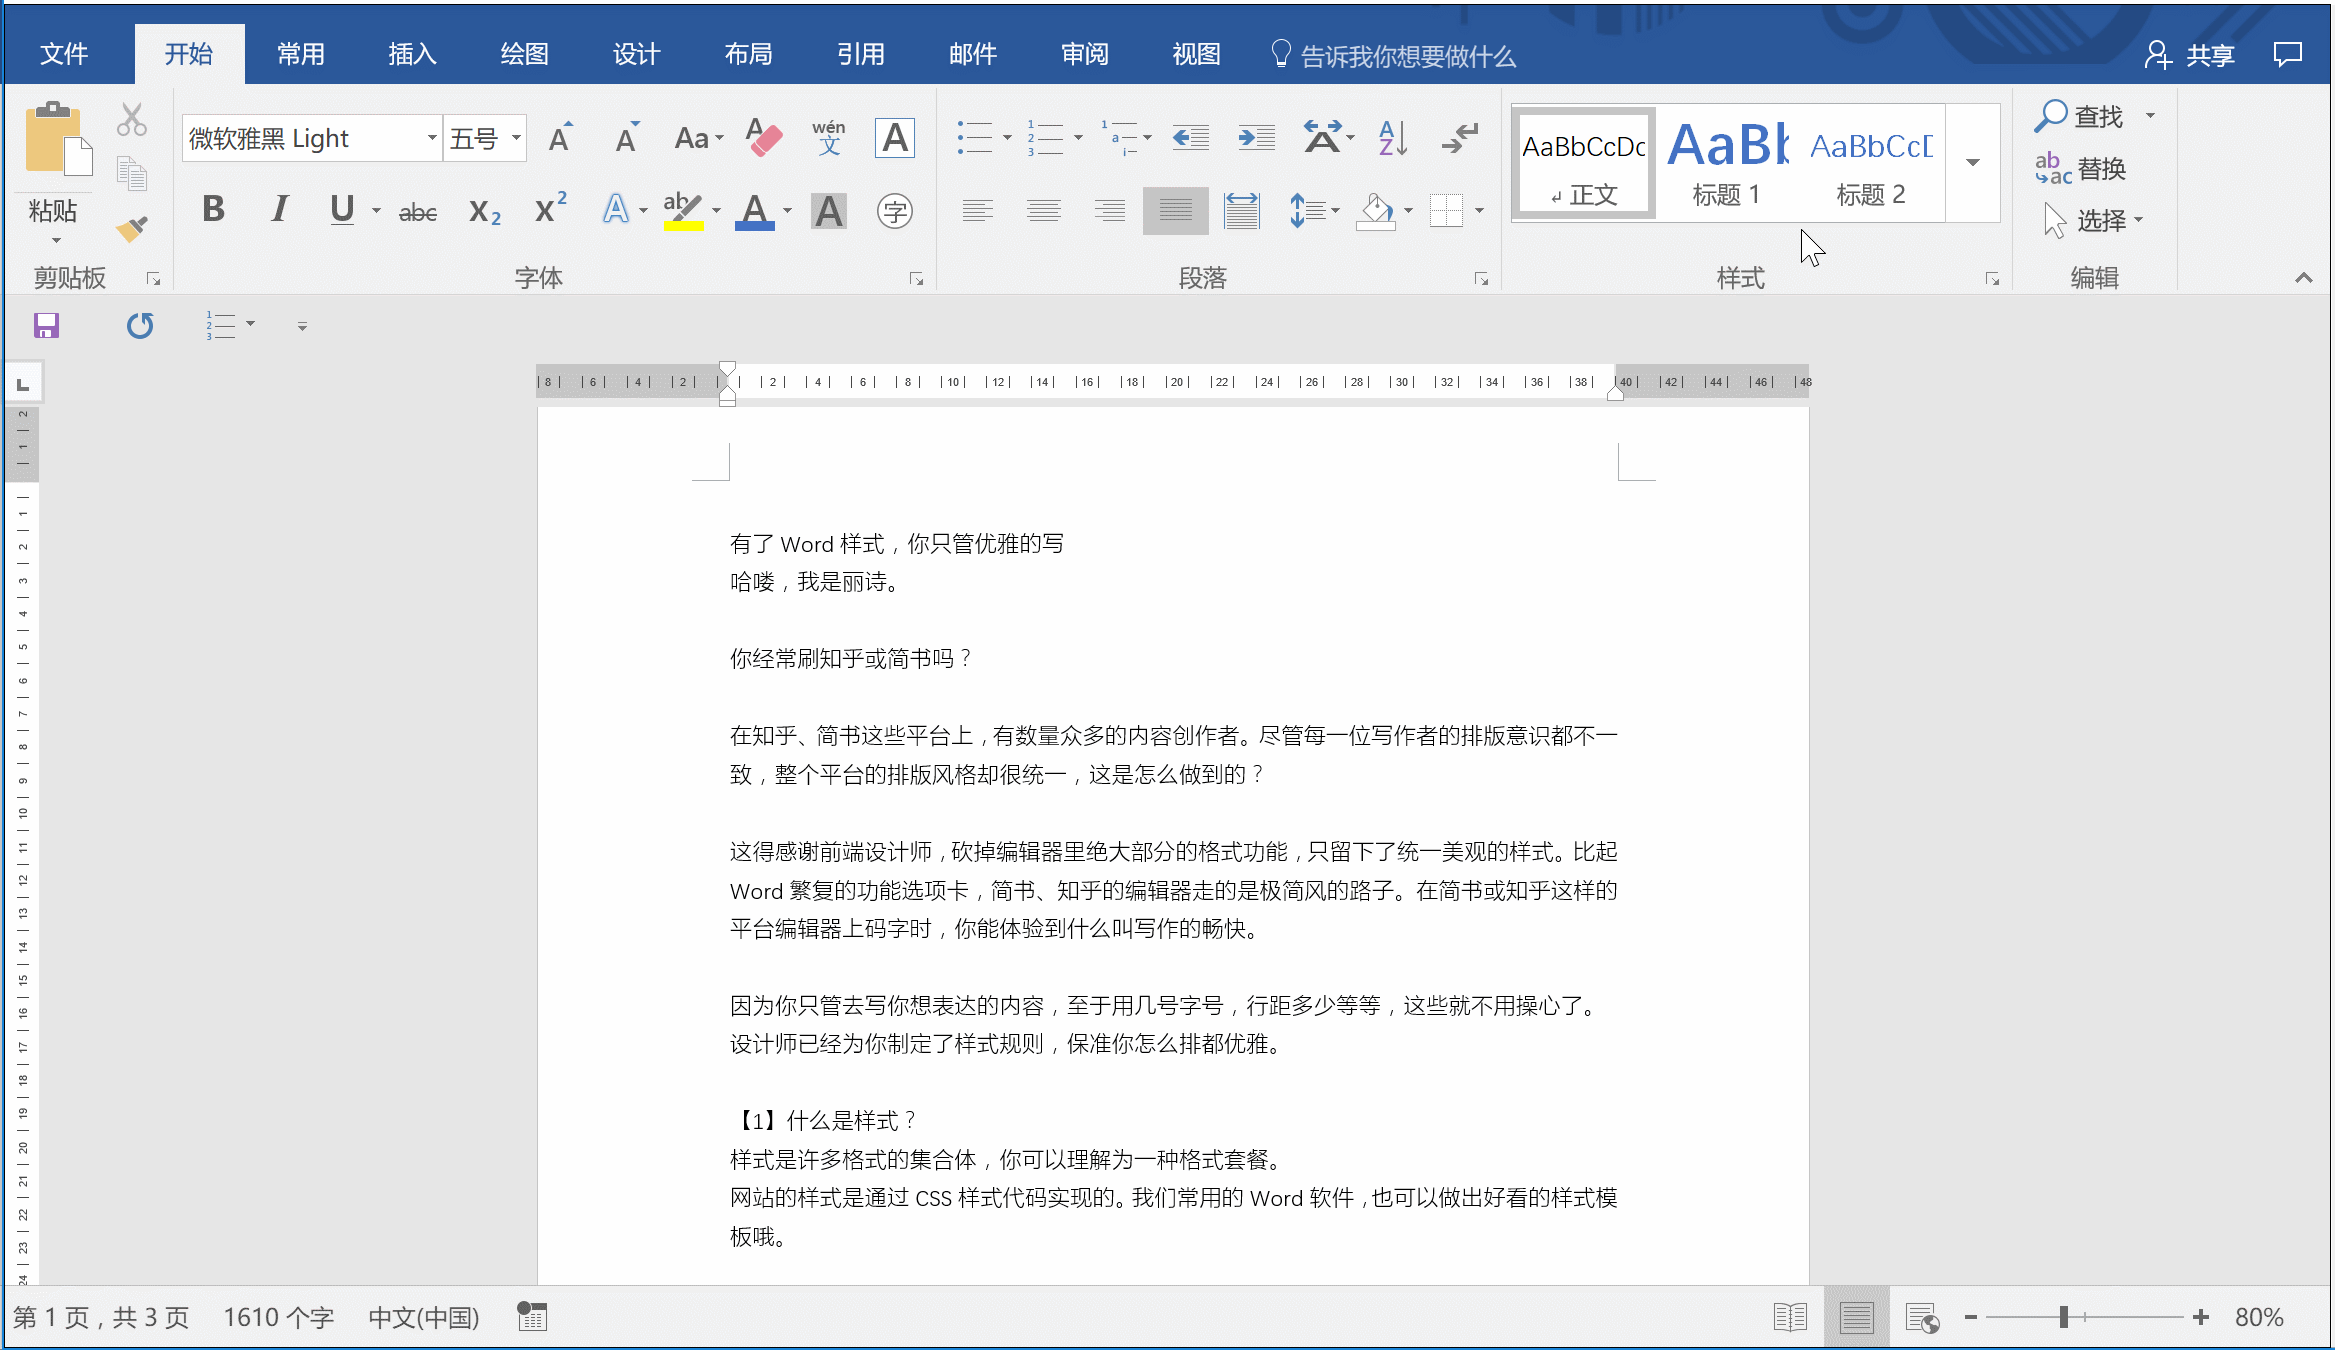Open the phonetic guide (wén) tool

[829, 138]
